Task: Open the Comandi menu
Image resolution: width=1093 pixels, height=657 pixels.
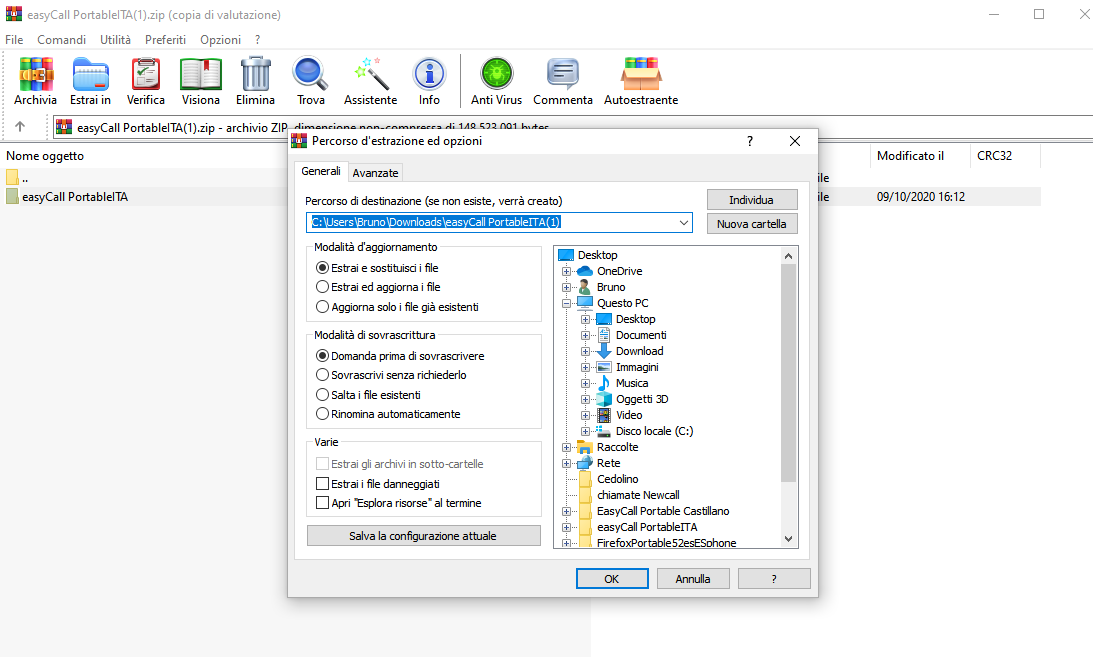Action: (x=61, y=40)
